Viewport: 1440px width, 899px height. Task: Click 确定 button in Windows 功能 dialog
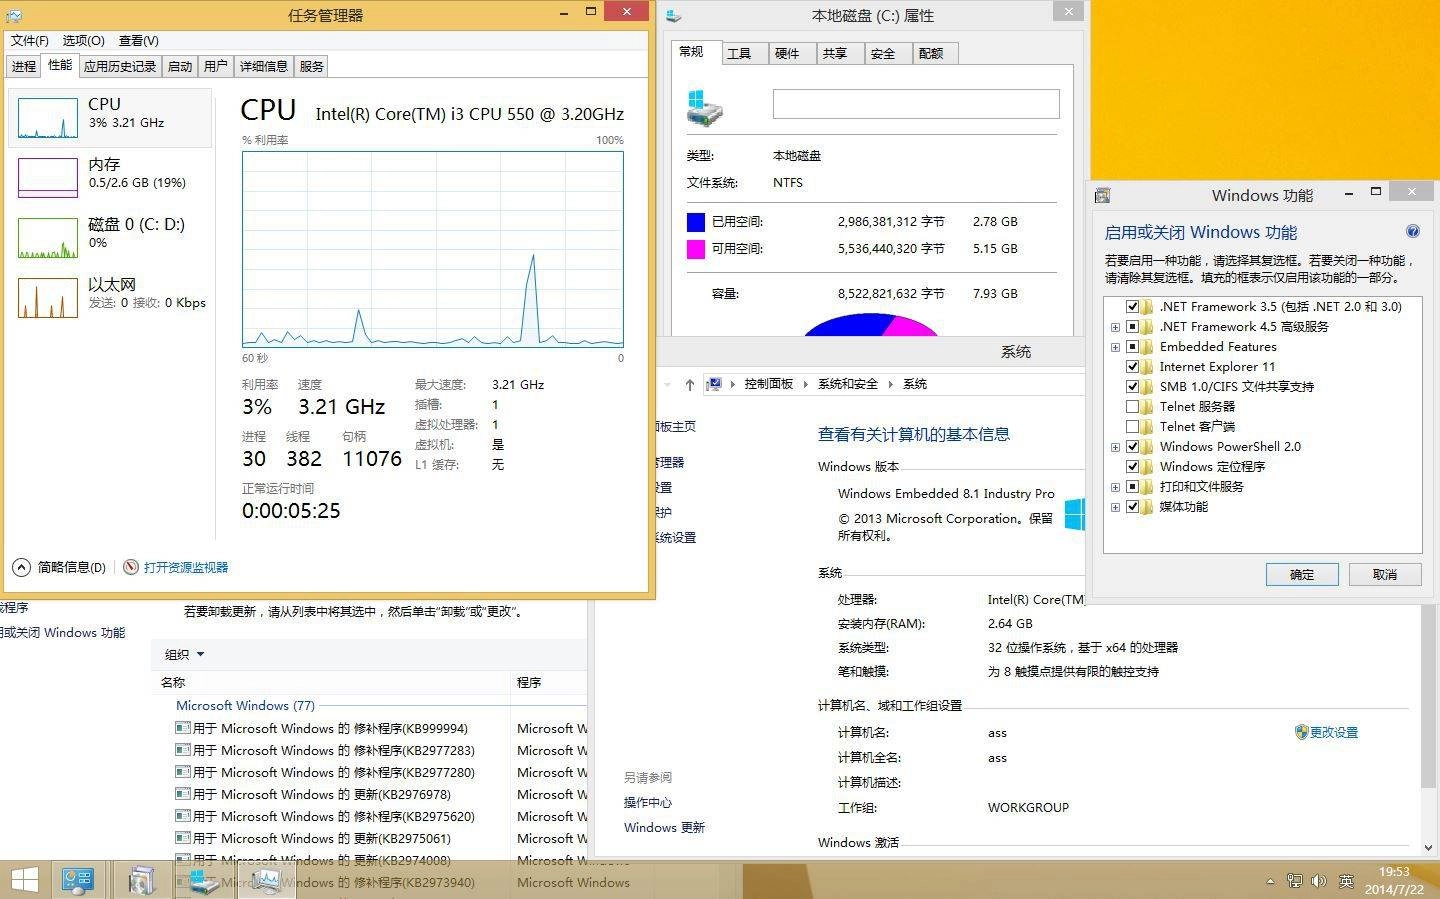point(1302,574)
